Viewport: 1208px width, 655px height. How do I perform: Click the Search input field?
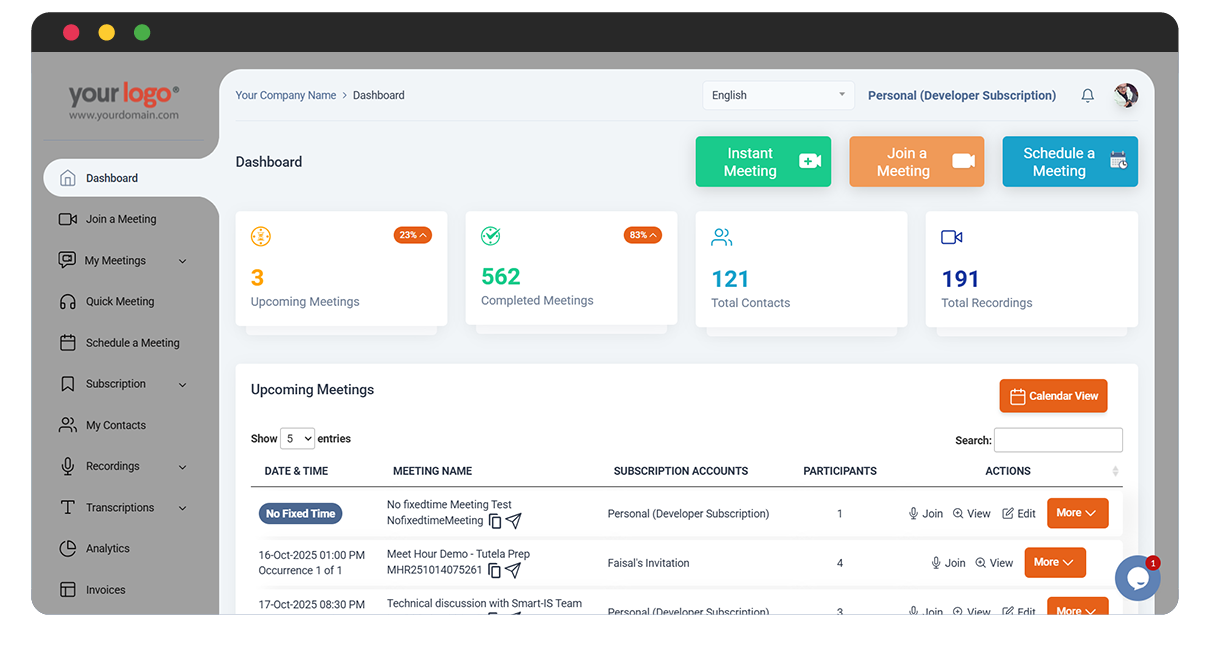[1058, 440]
